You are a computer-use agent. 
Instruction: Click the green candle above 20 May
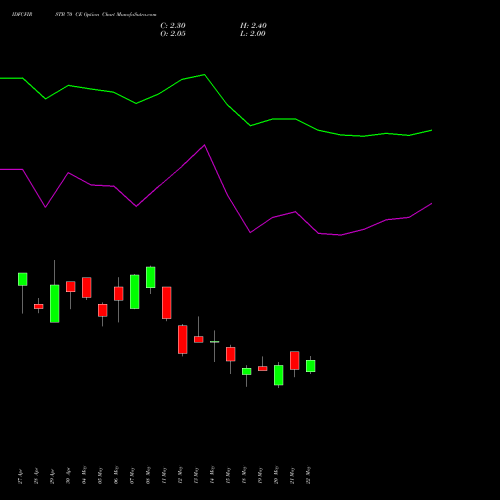tap(279, 375)
